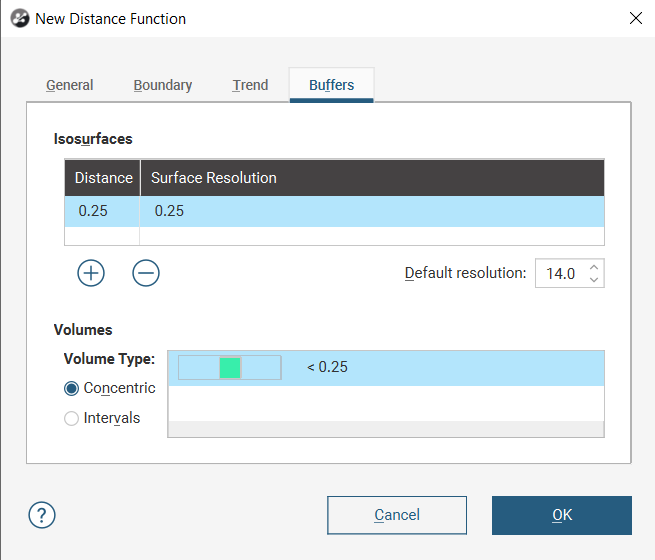
Task: Select Surface Resolution cell value 0.25
Action: (x=372, y=211)
